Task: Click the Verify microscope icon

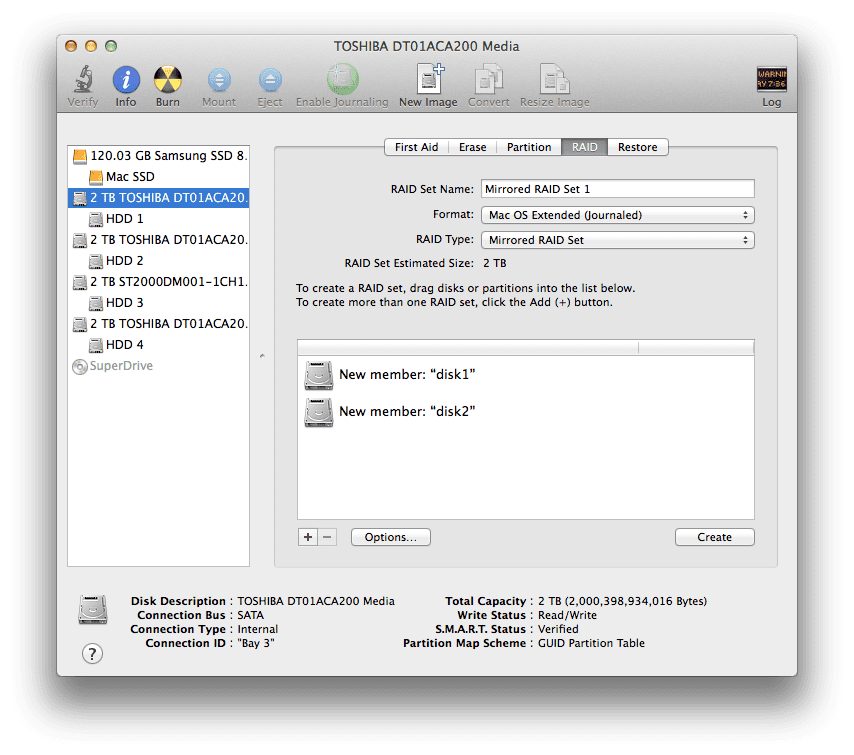Action: tap(83, 80)
